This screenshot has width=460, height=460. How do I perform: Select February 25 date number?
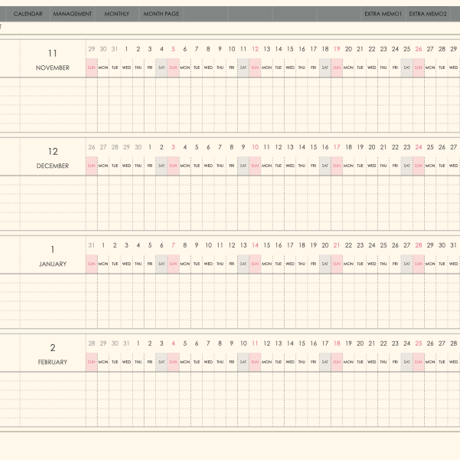pos(419,343)
